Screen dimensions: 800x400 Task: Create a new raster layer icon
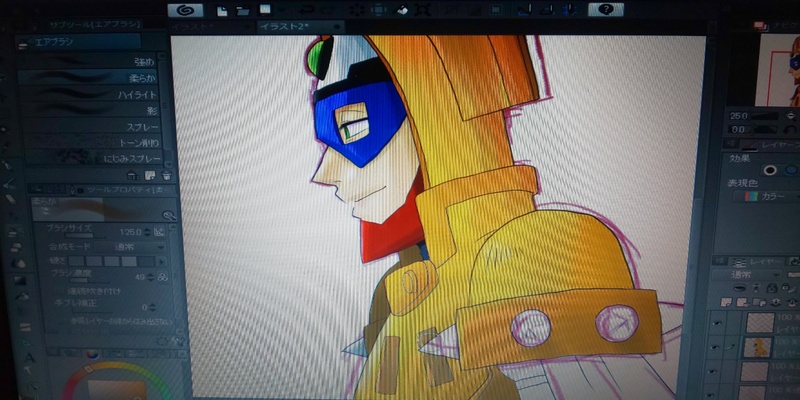coord(724,302)
